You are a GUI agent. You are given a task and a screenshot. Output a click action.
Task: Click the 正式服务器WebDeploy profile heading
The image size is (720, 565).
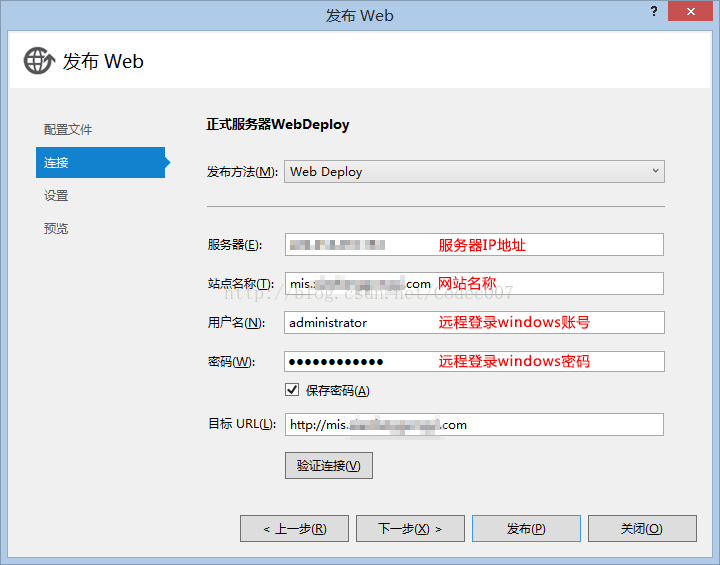pos(278,125)
